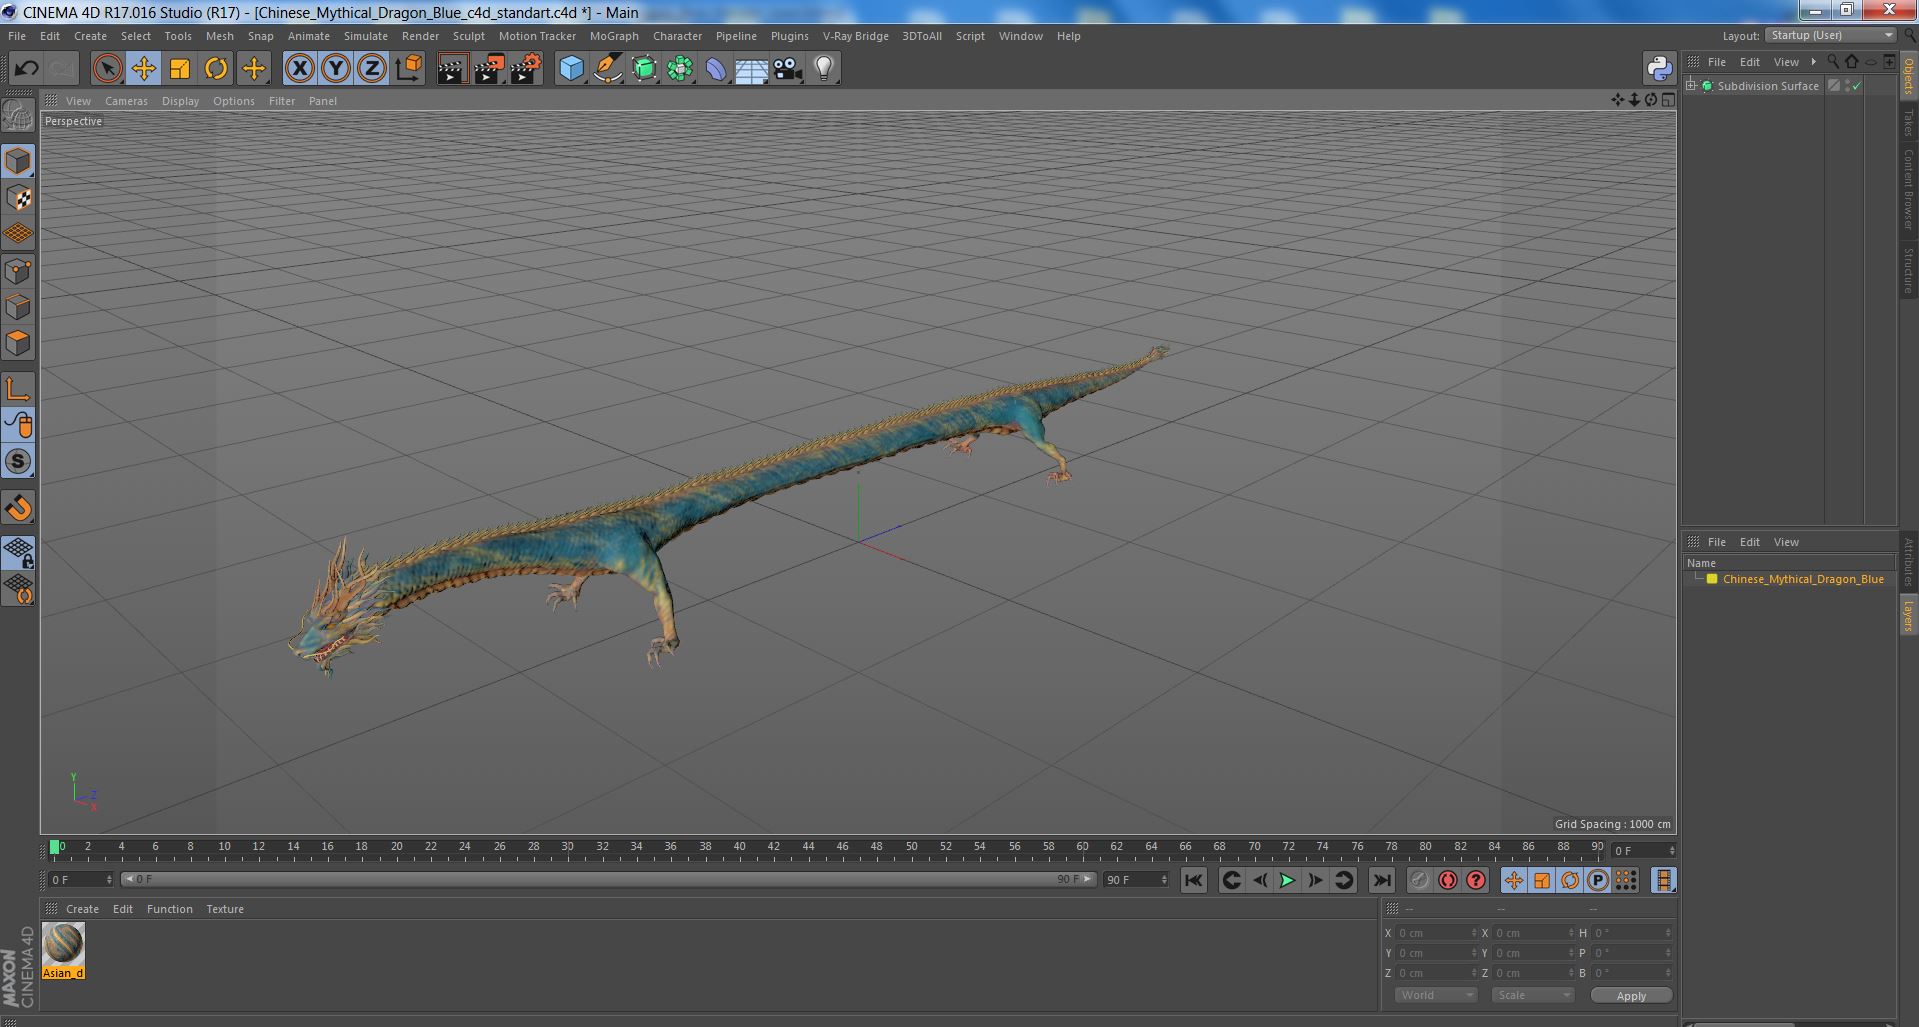The image size is (1919, 1027).
Task: Open the Content Browser side tab
Action: [1908, 189]
